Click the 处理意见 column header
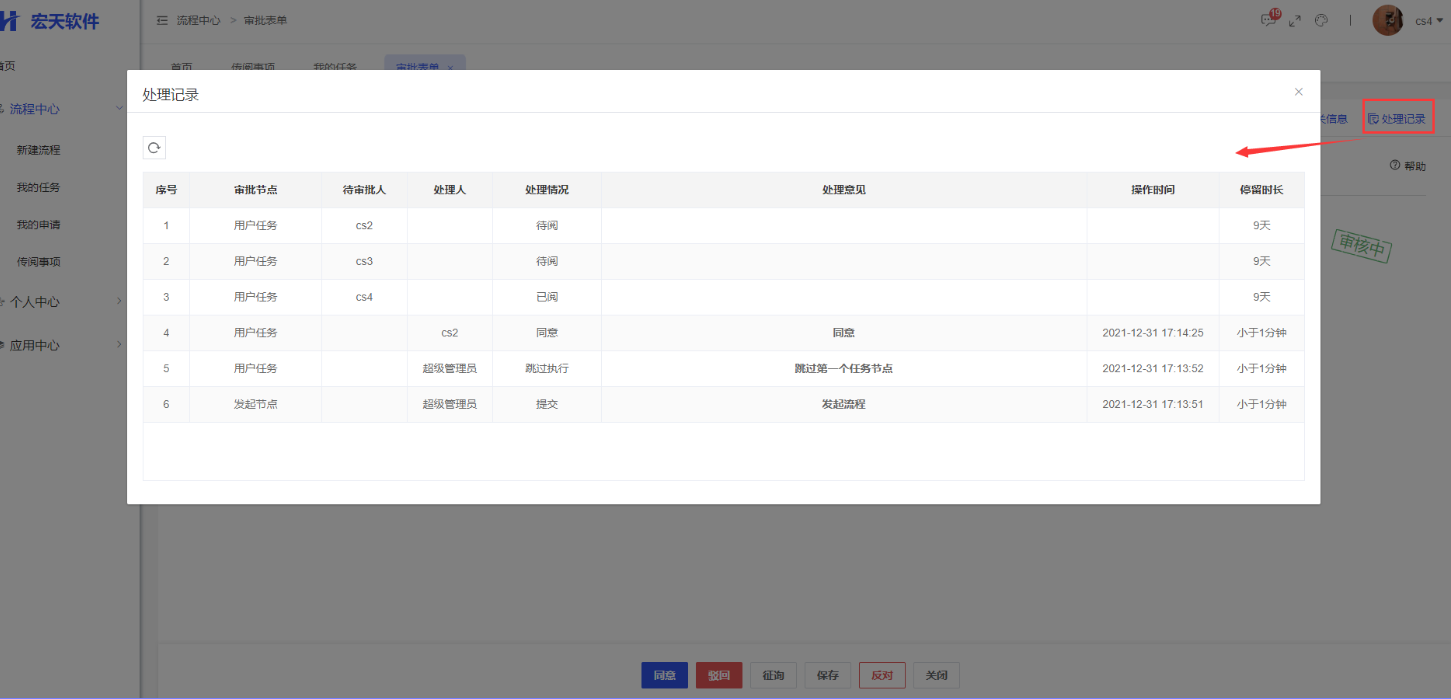This screenshot has width=1451, height=699. [843, 190]
